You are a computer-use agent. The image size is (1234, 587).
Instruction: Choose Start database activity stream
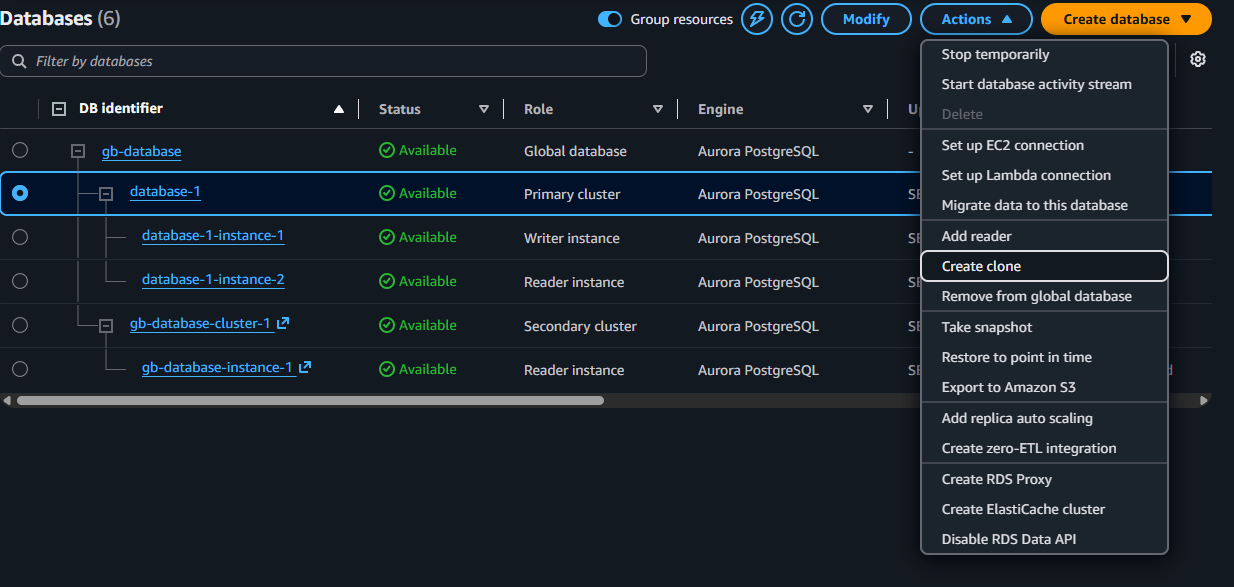(x=1044, y=84)
